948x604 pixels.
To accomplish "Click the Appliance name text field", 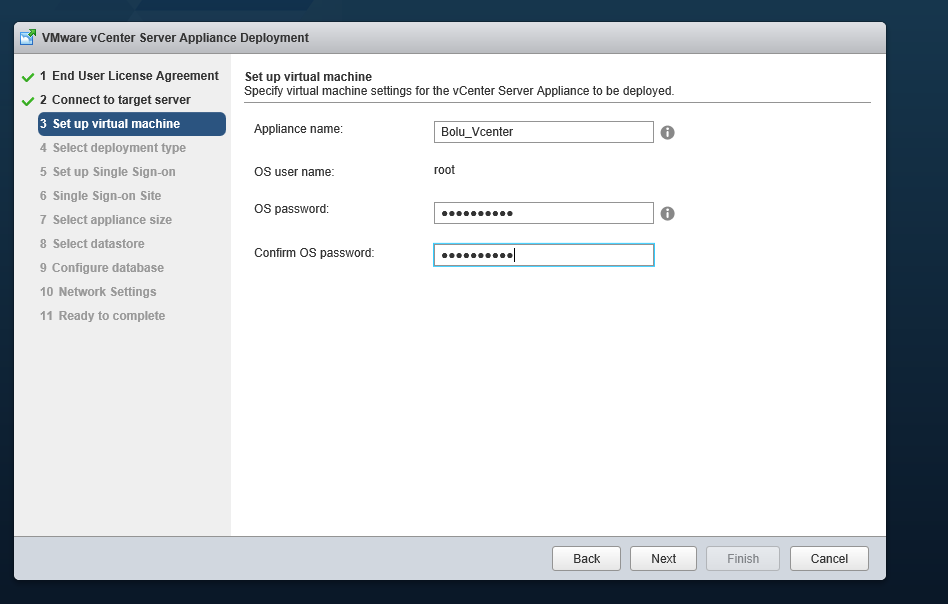I will pos(544,132).
